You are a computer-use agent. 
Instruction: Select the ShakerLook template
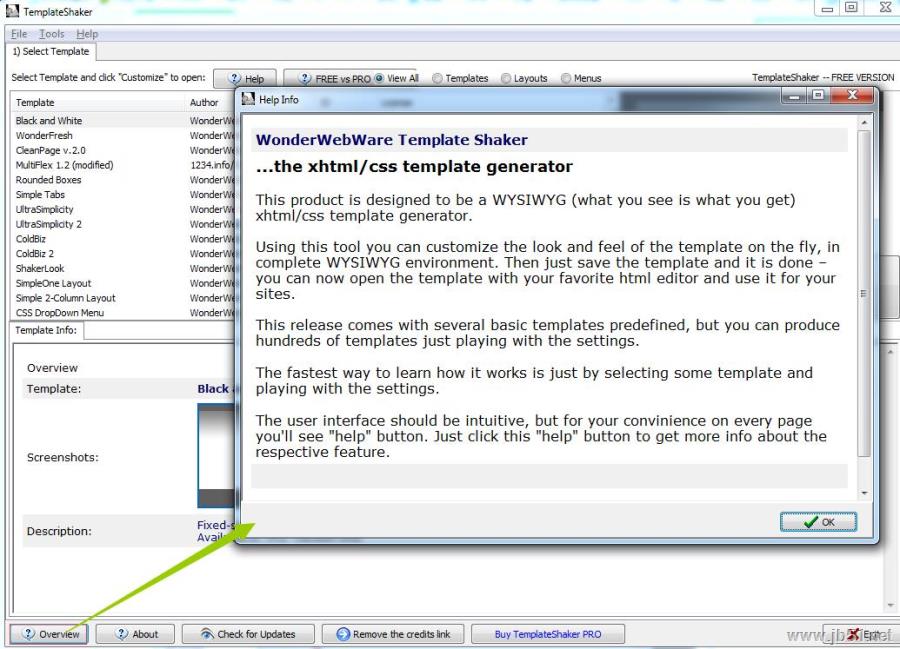click(123, 269)
